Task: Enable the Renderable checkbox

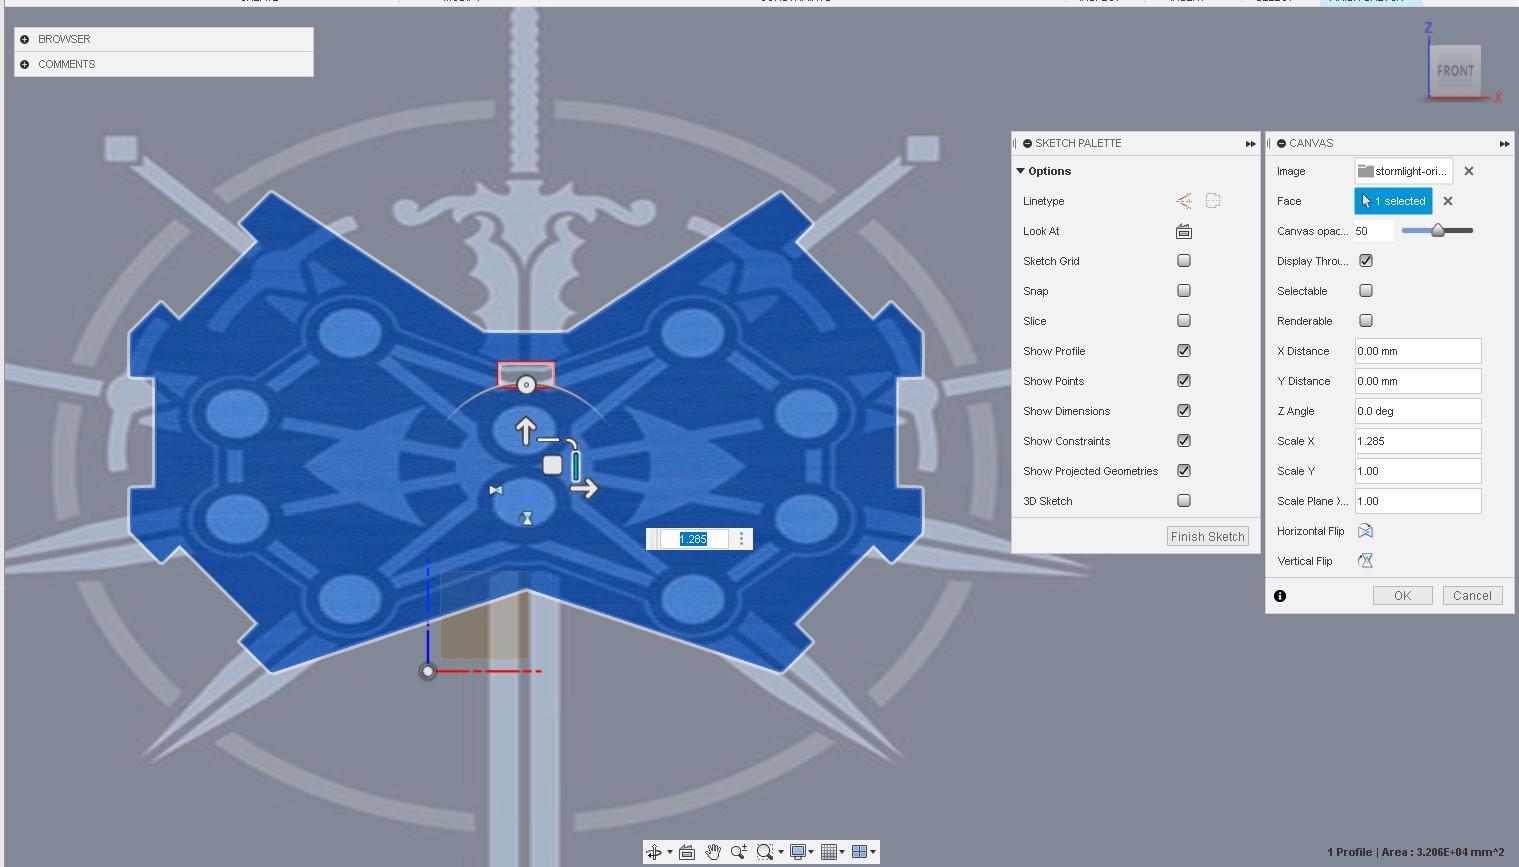Action: [x=1366, y=321]
